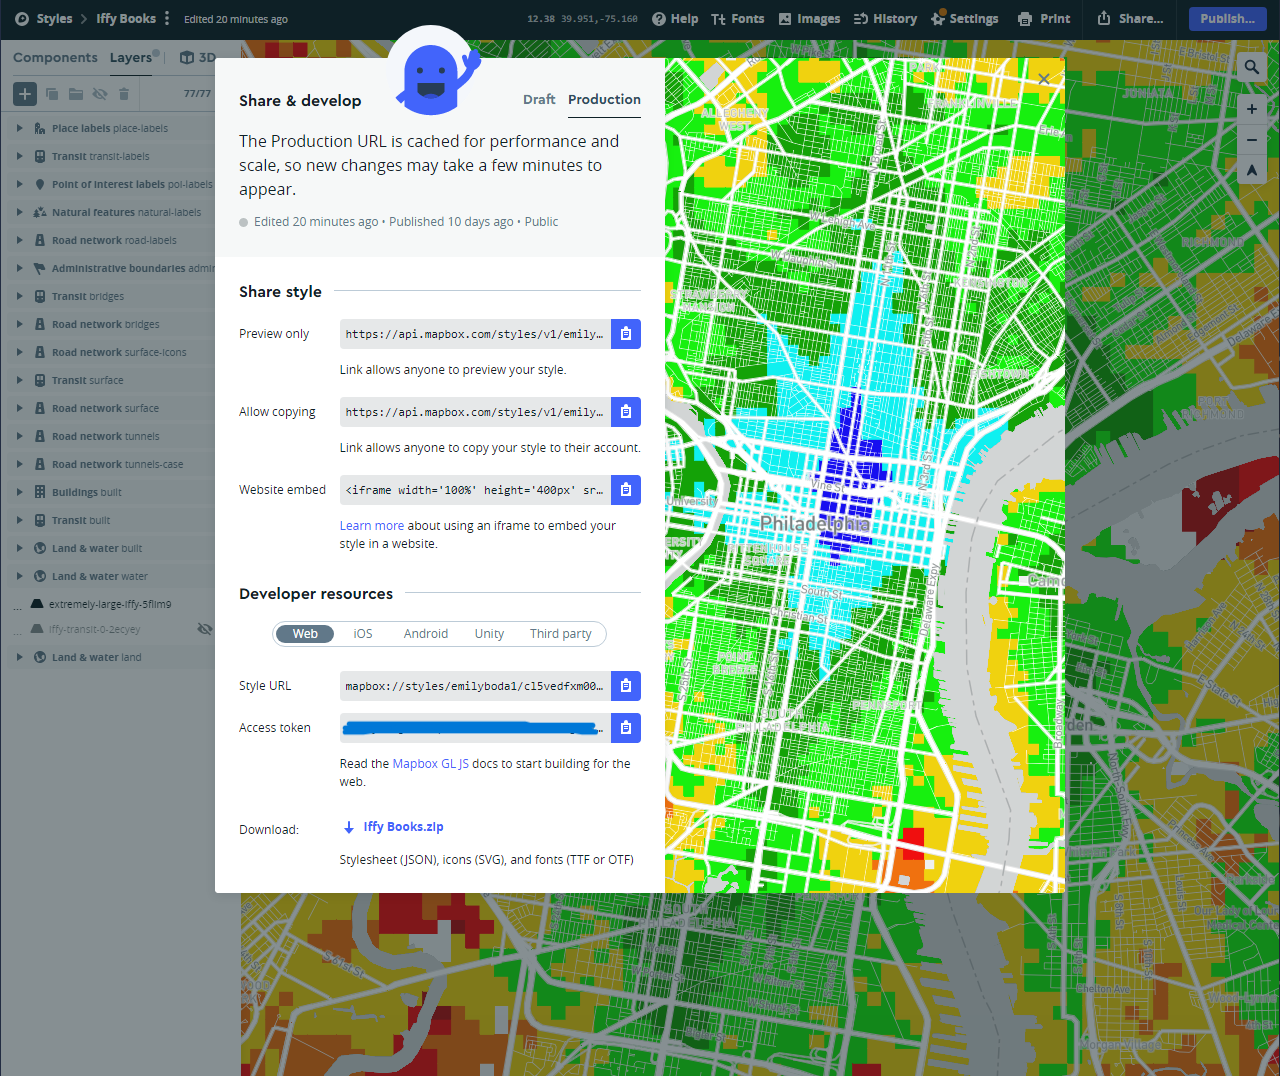Copy the Style URL to clipboard
The width and height of the screenshot is (1280, 1076).
pyautogui.click(x=625, y=686)
